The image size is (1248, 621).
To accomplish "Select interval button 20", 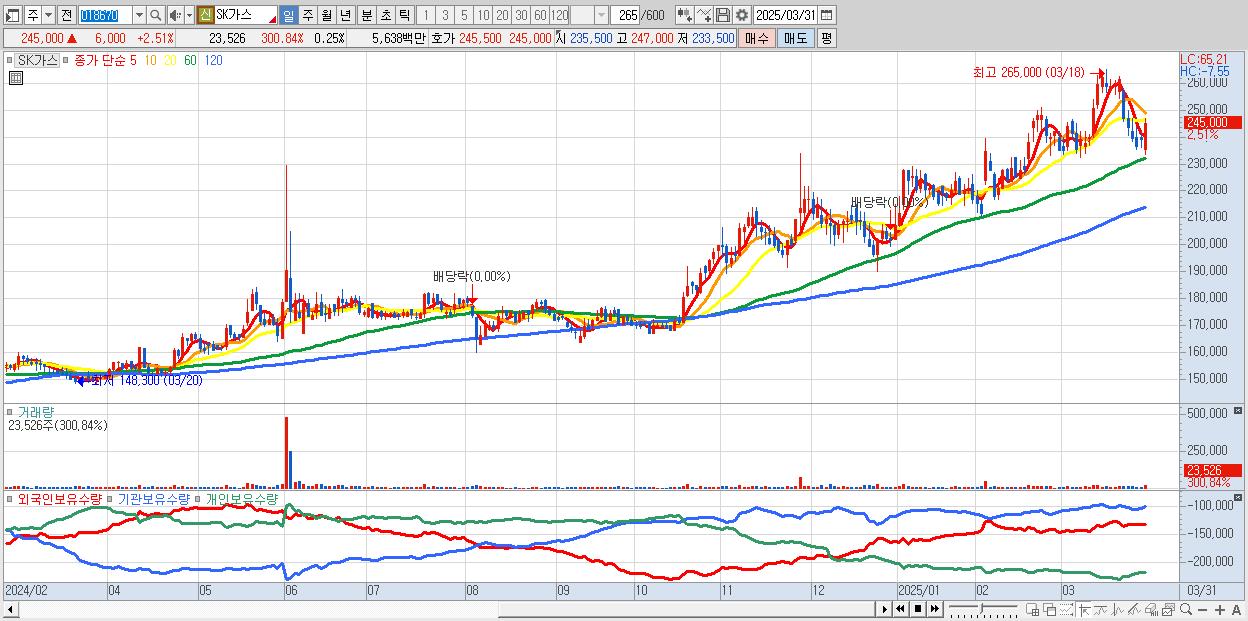I will pyautogui.click(x=502, y=15).
